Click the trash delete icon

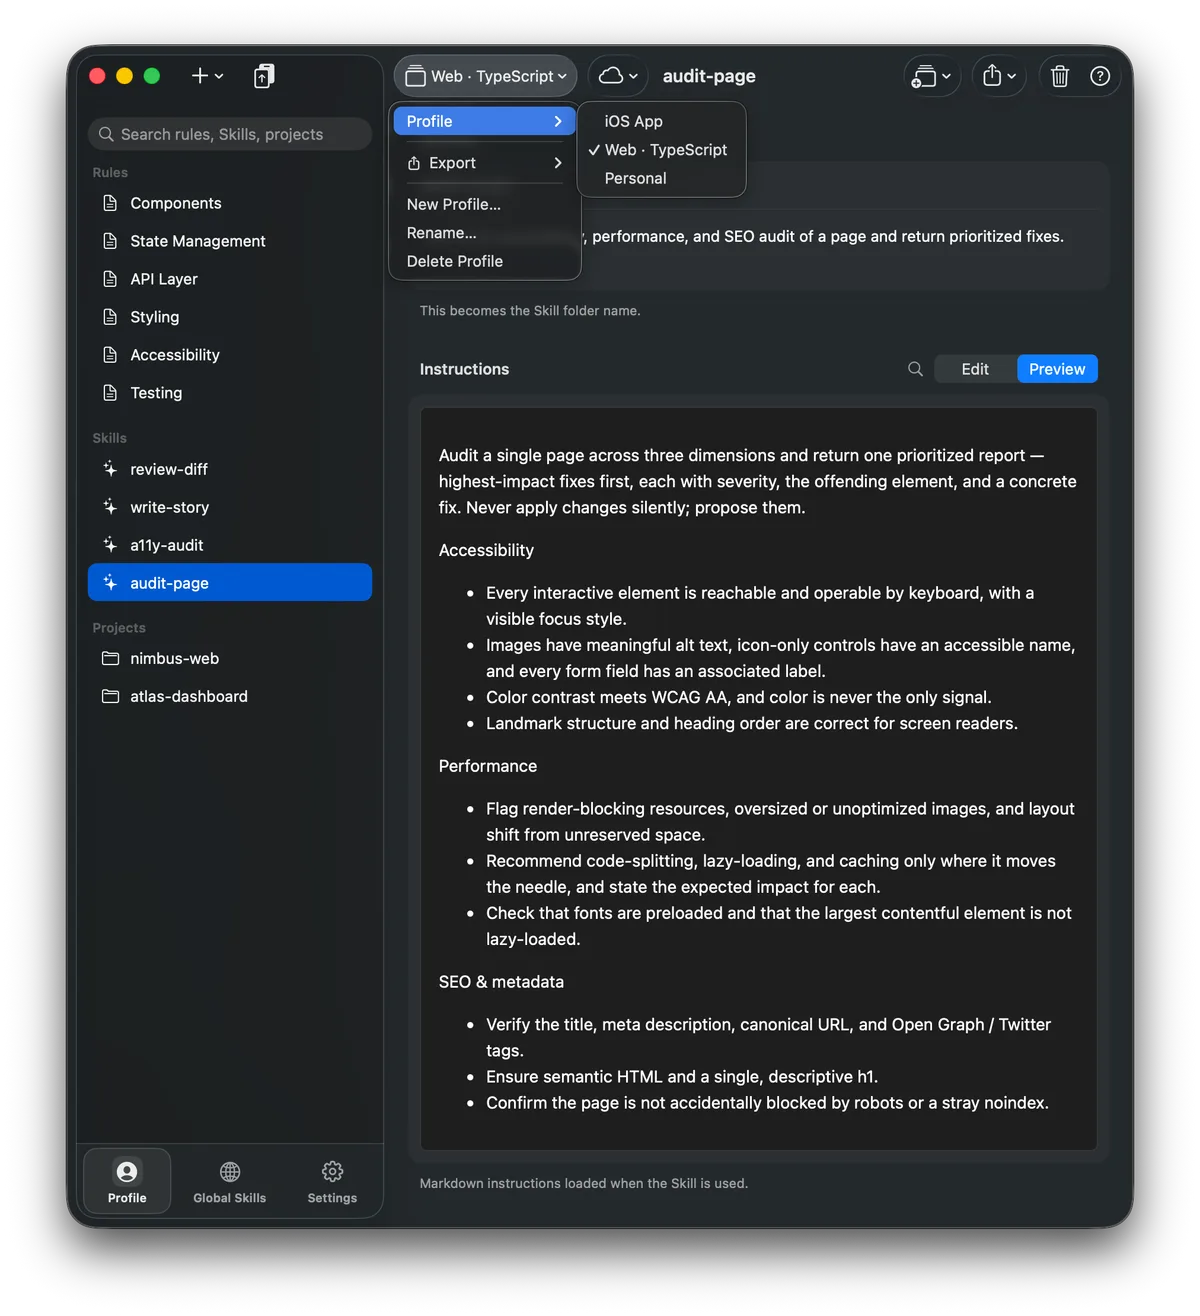point(1060,76)
